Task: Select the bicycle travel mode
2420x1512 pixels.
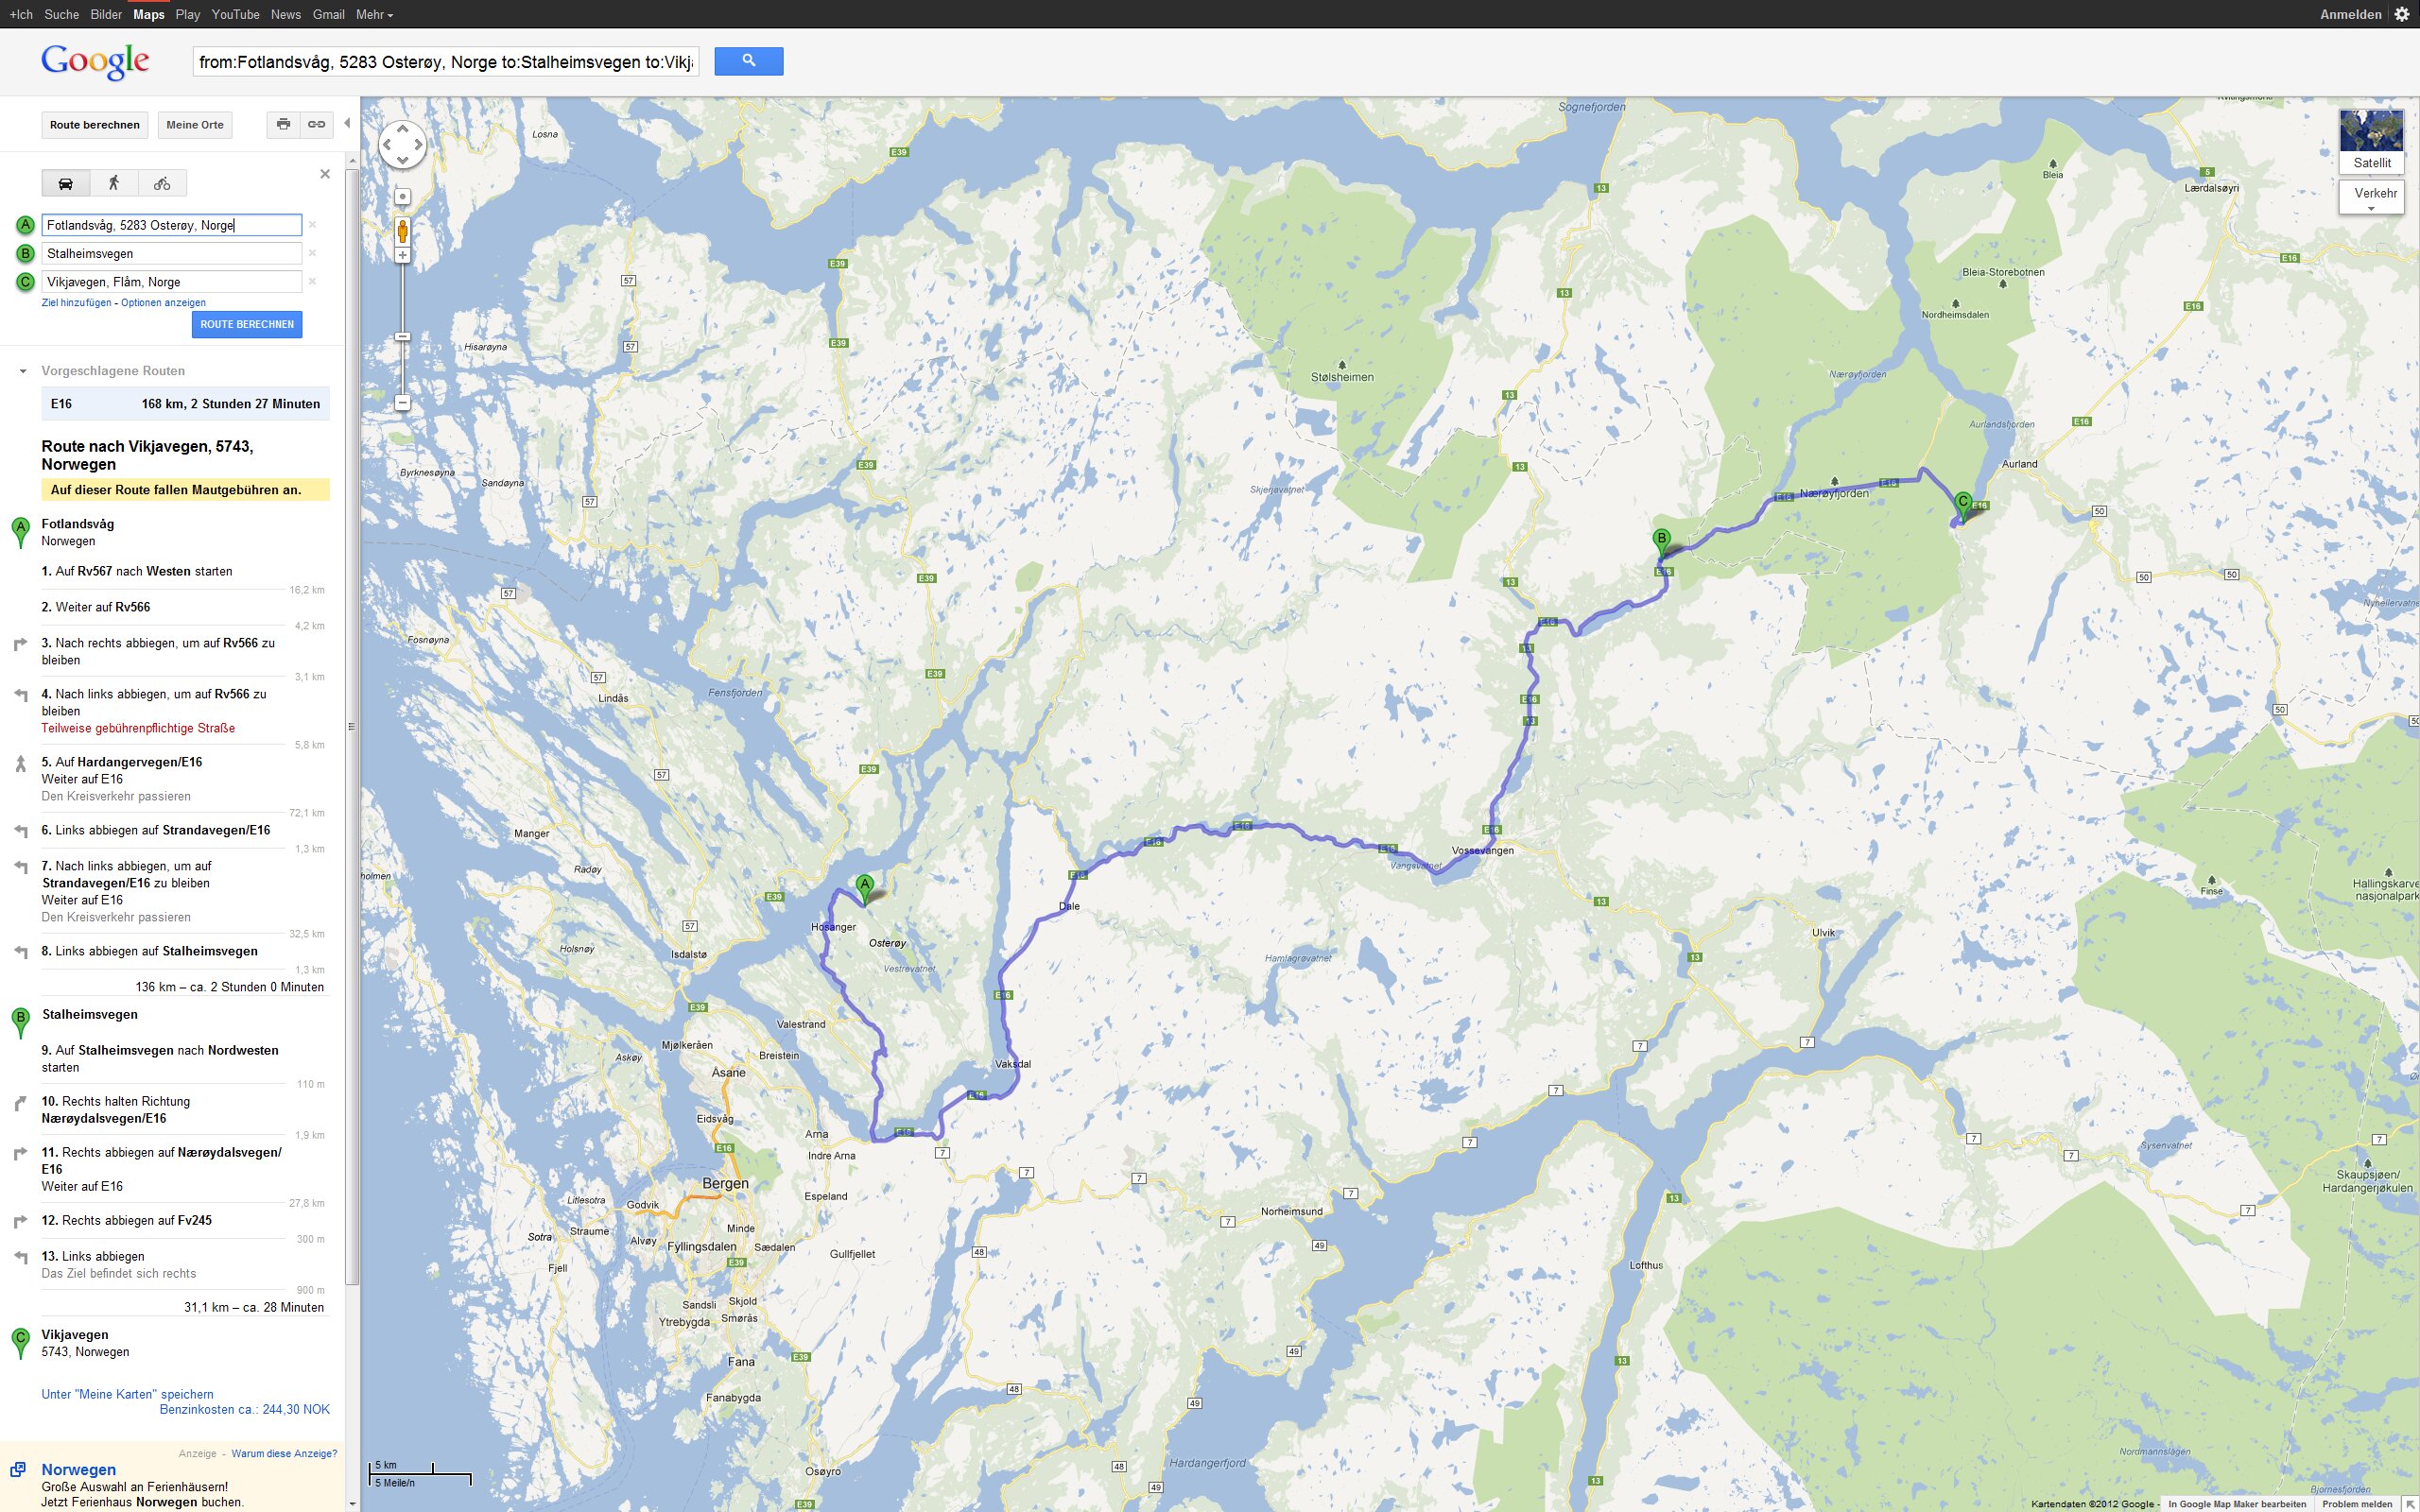Action: [162, 183]
